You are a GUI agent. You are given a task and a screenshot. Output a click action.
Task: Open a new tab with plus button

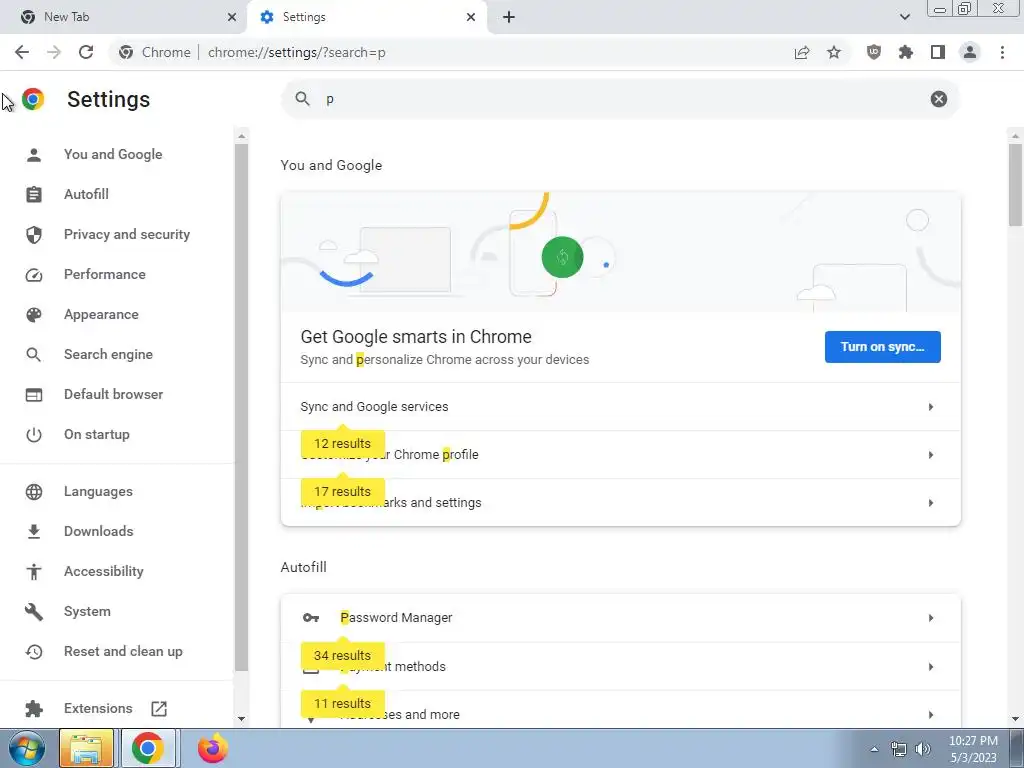tap(509, 17)
